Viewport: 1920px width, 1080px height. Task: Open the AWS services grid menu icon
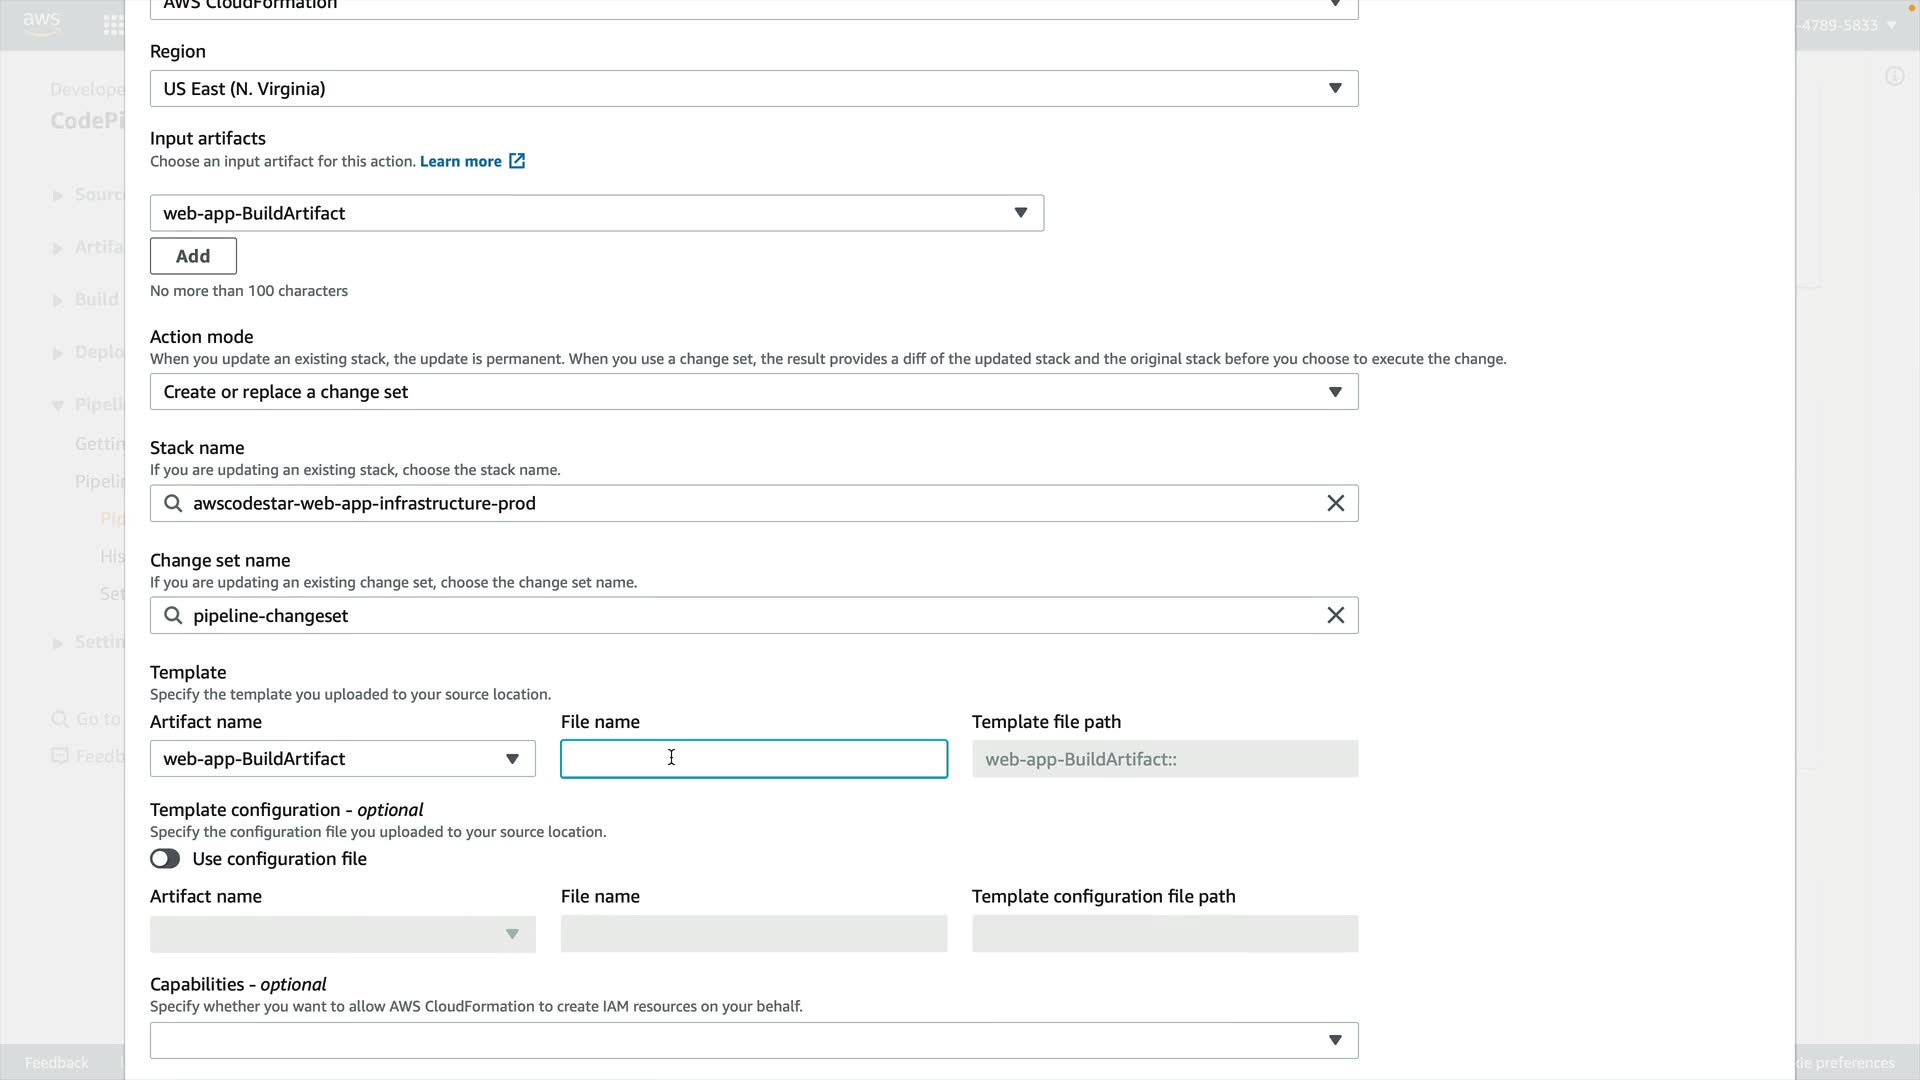click(x=113, y=25)
